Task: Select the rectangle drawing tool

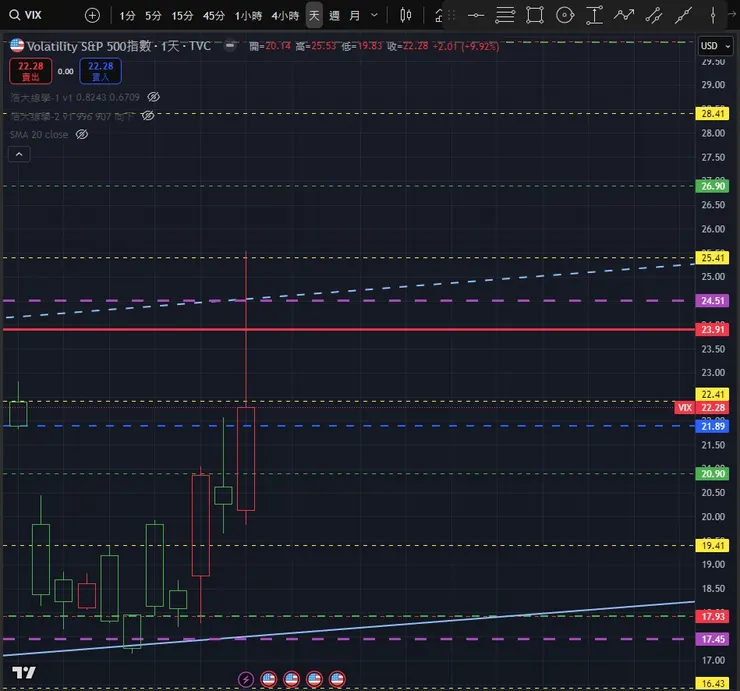Action: [x=535, y=15]
